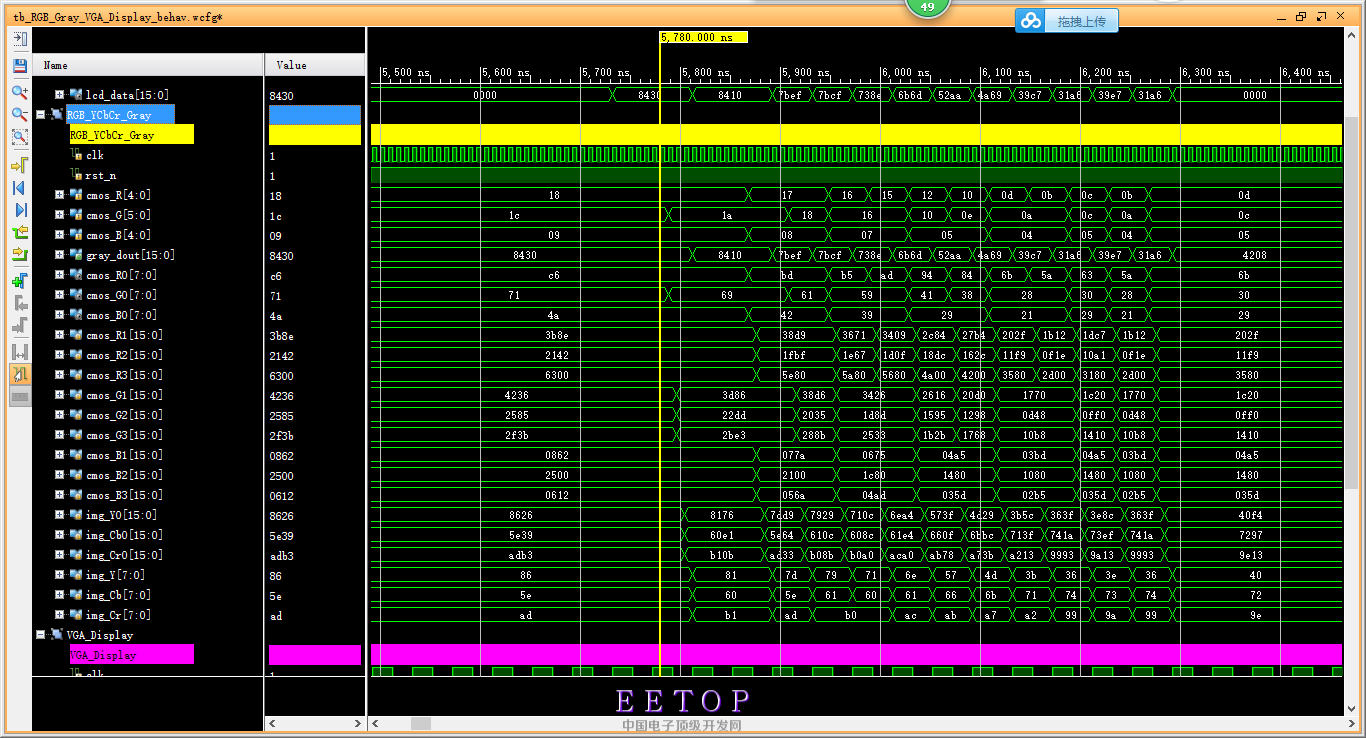This screenshot has height=738, width=1366.
Task: Select the cmos_G0[7:0] signal name
Action: 121,295
